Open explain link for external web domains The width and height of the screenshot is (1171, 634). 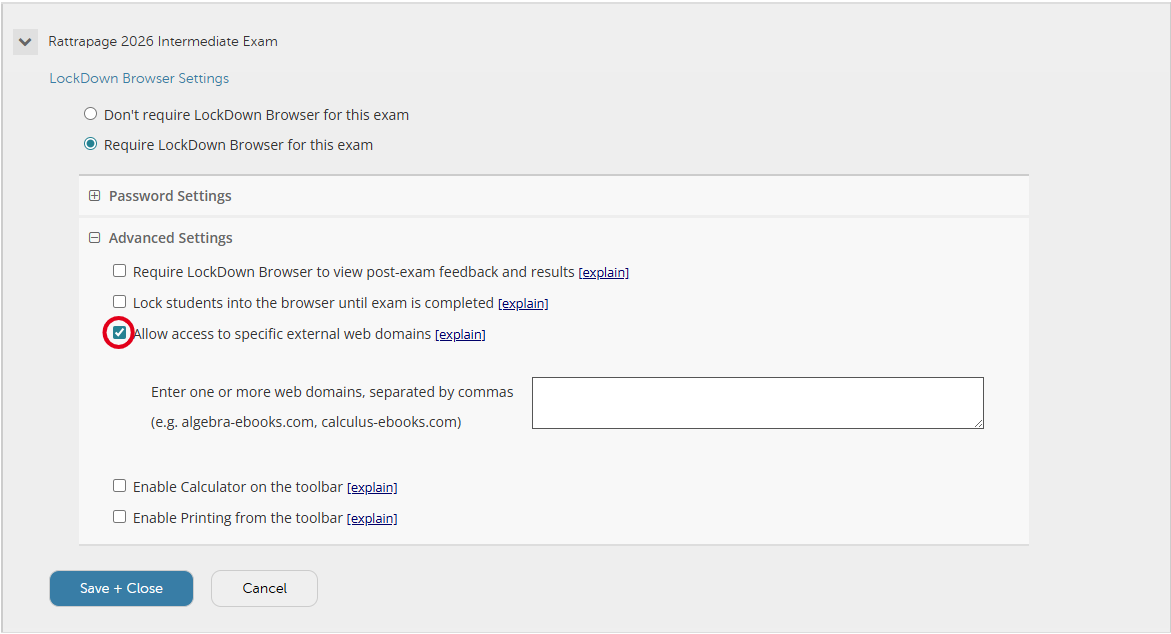point(460,335)
